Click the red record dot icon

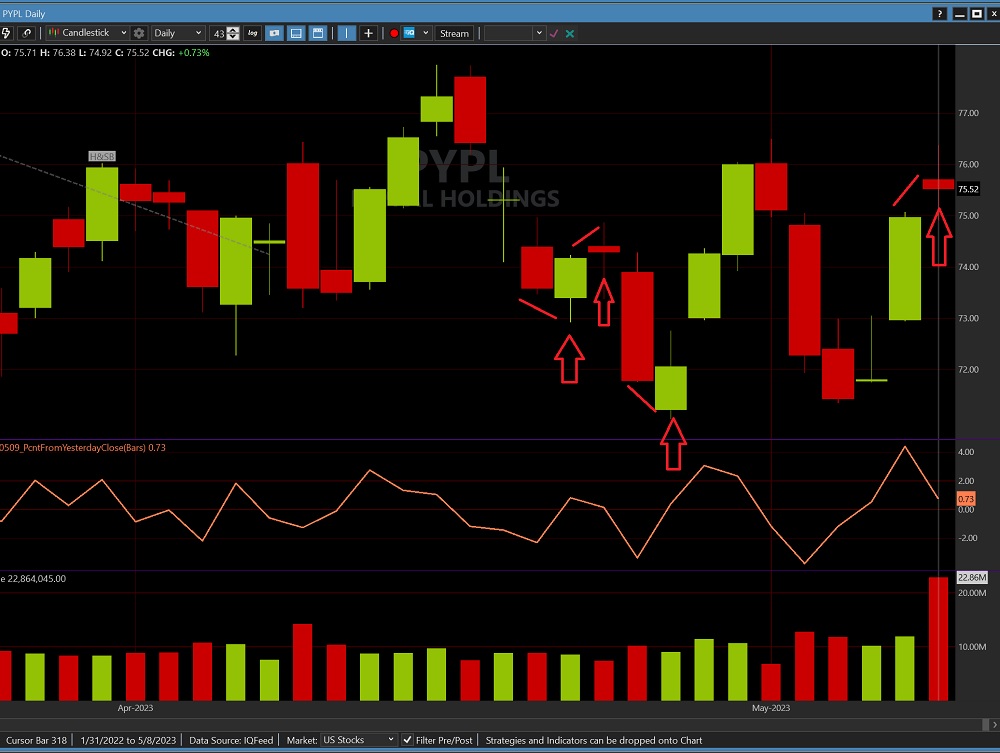coord(394,33)
